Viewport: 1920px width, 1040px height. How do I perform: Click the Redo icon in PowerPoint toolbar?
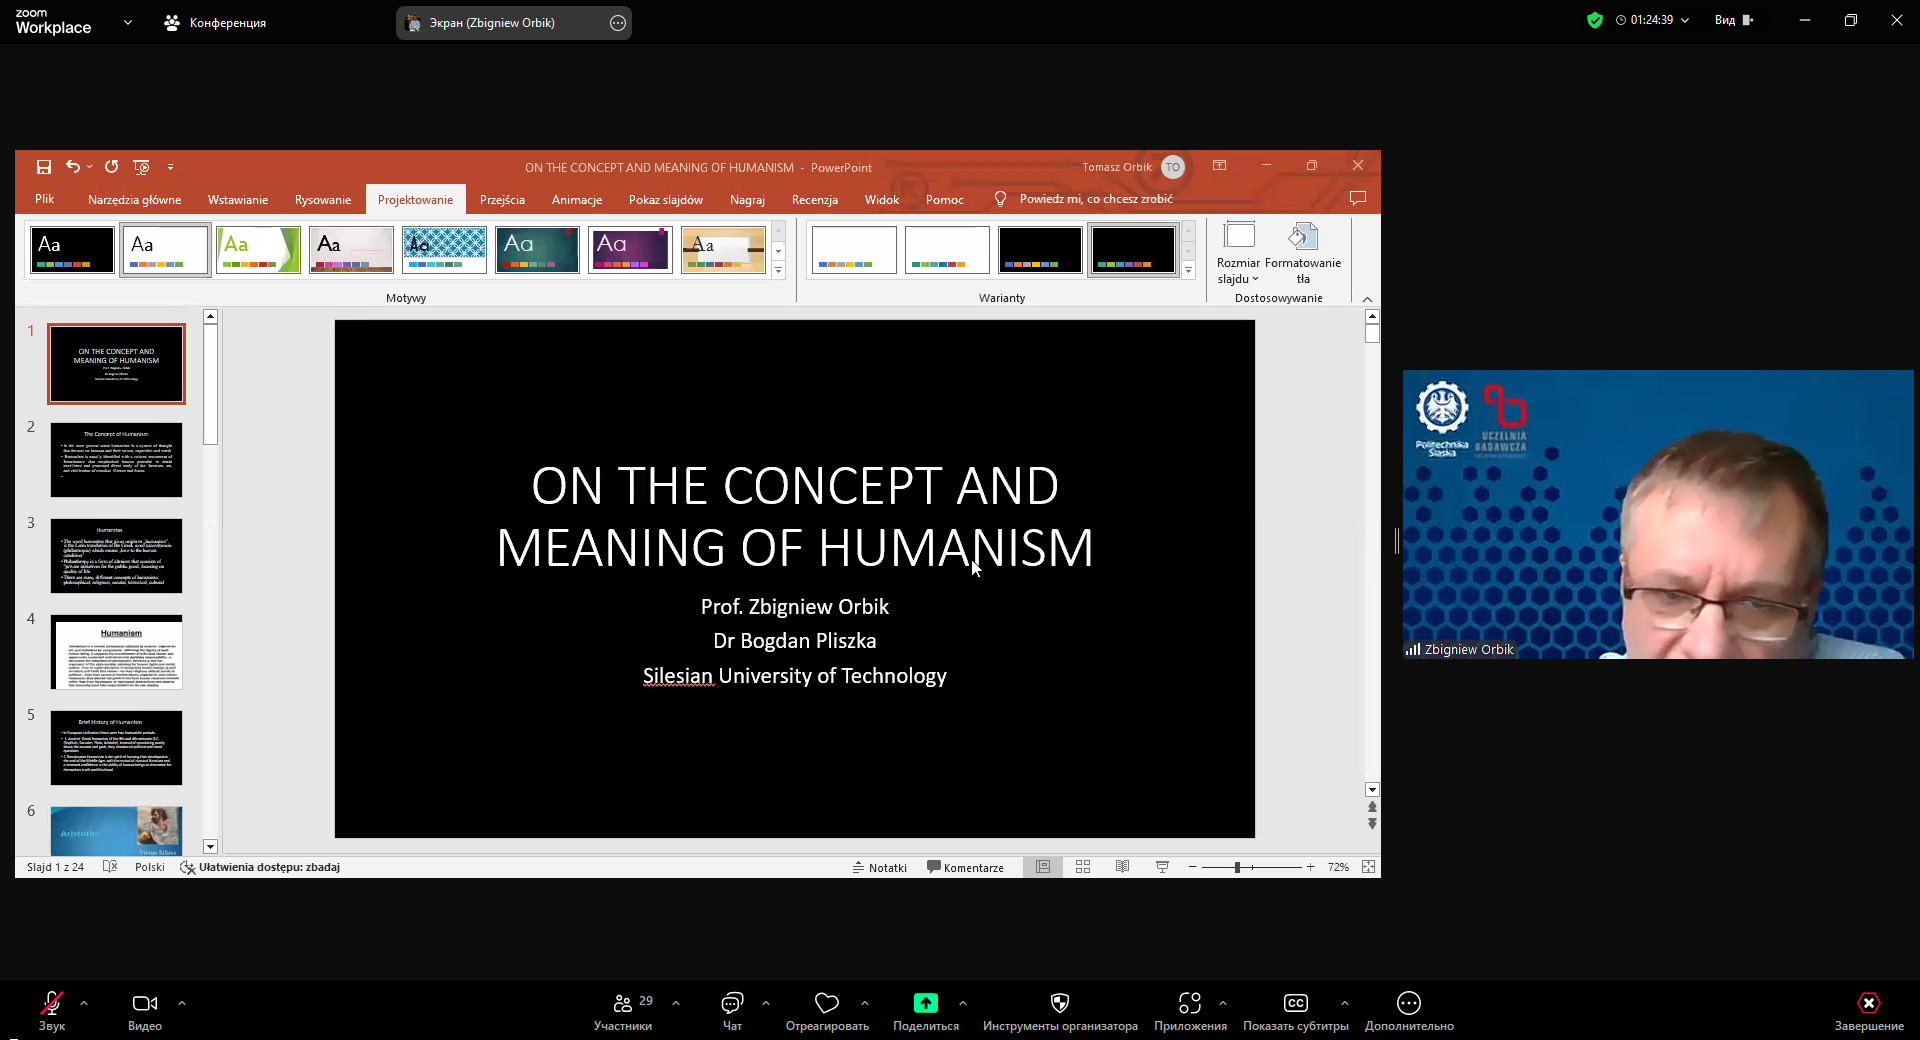coord(111,167)
